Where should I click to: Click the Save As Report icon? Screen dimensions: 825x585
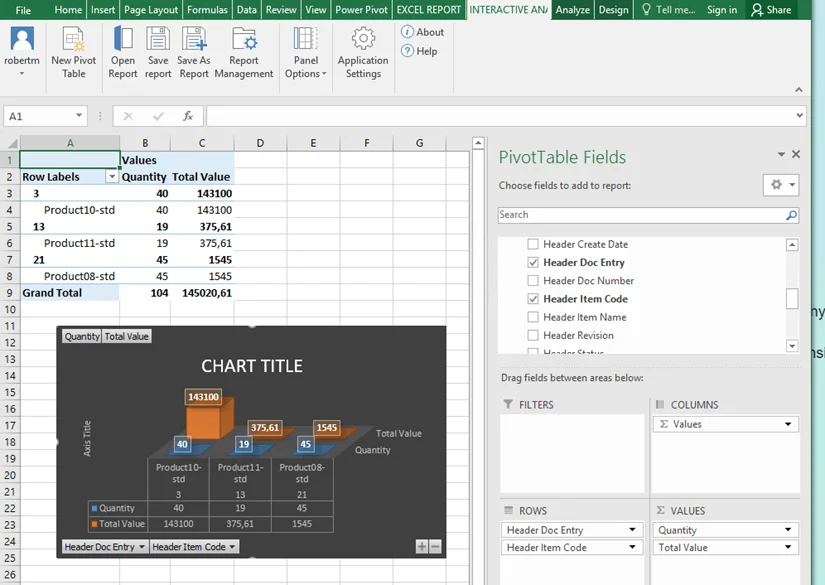point(194,41)
